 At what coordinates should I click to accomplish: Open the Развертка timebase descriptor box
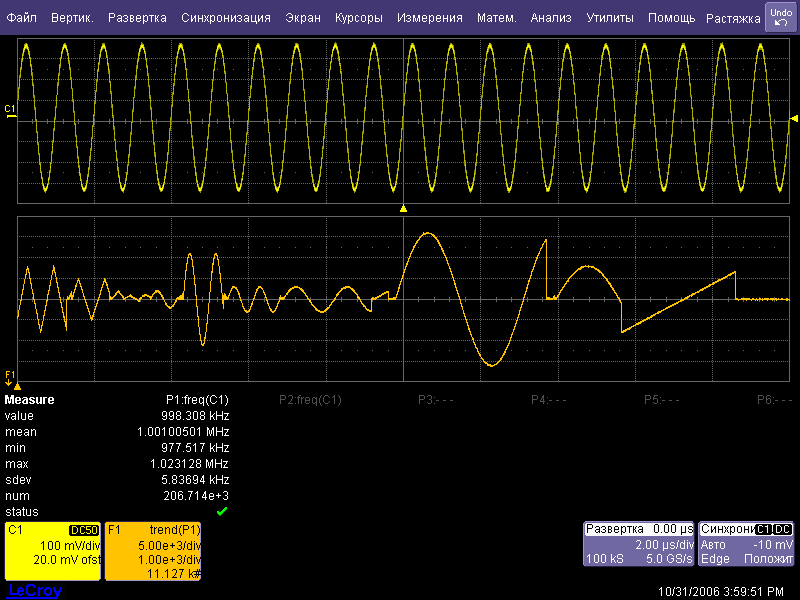pos(639,544)
